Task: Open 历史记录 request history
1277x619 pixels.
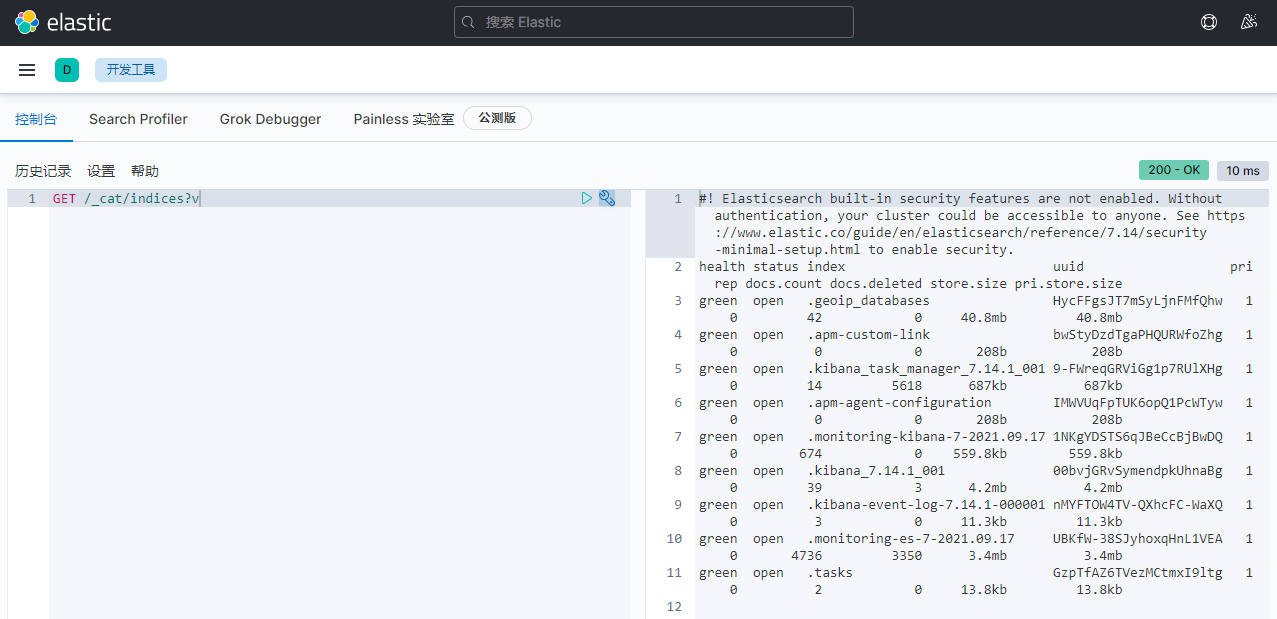Action: (x=43, y=171)
